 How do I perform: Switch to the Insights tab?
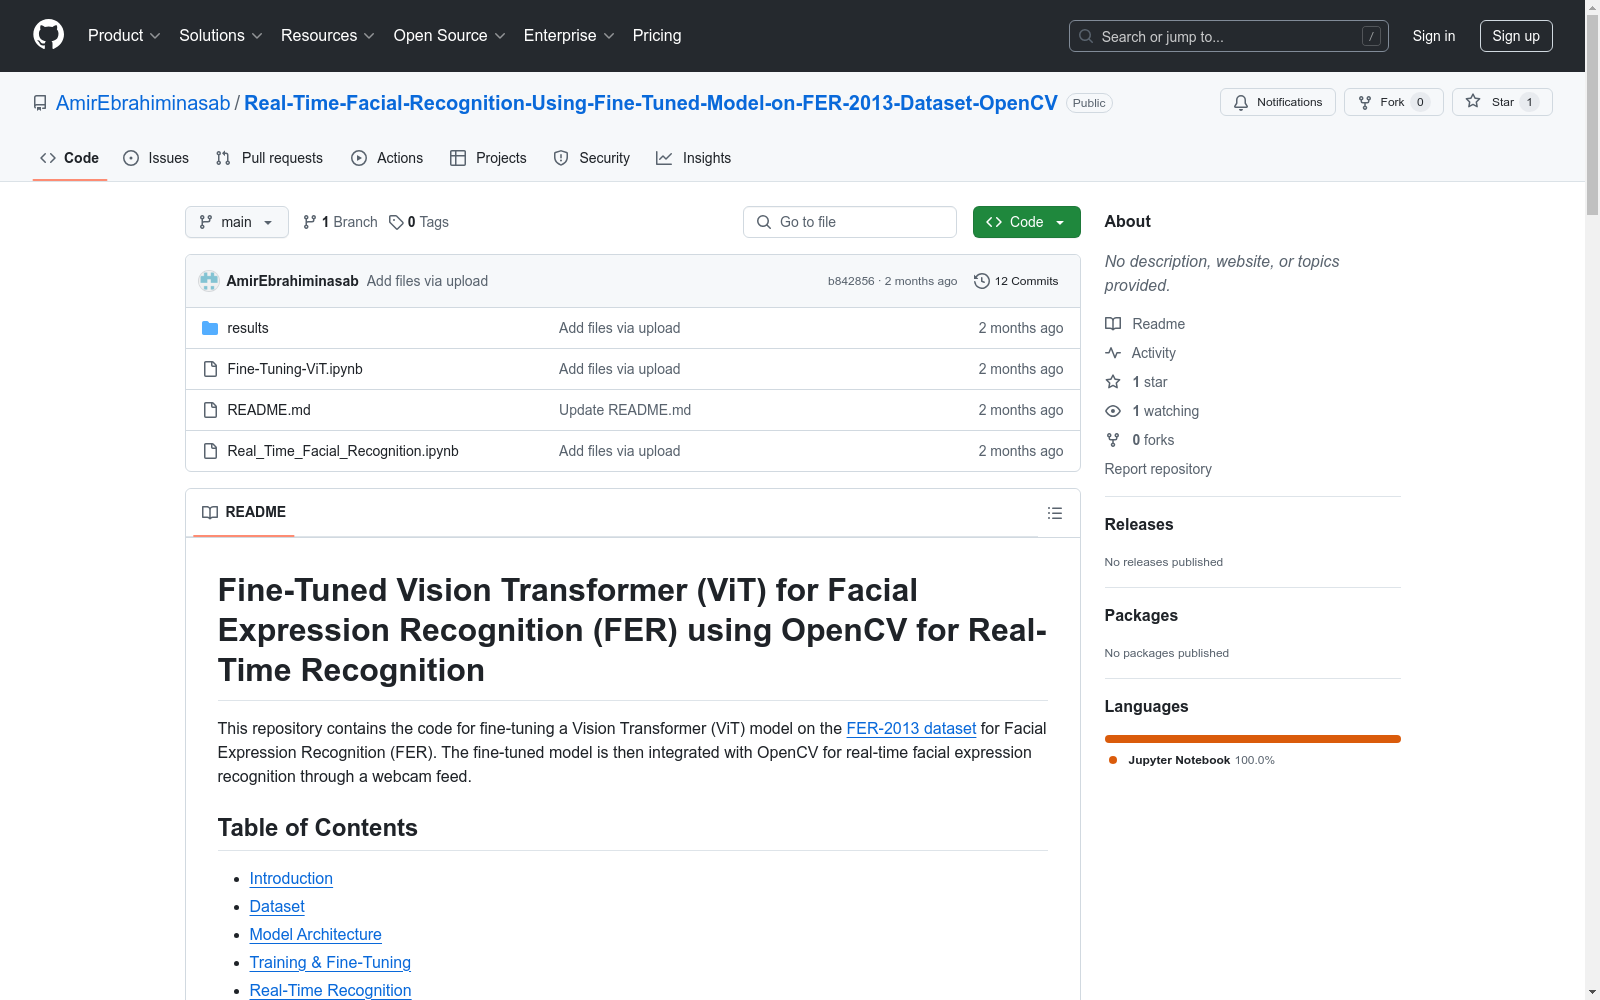(x=693, y=158)
